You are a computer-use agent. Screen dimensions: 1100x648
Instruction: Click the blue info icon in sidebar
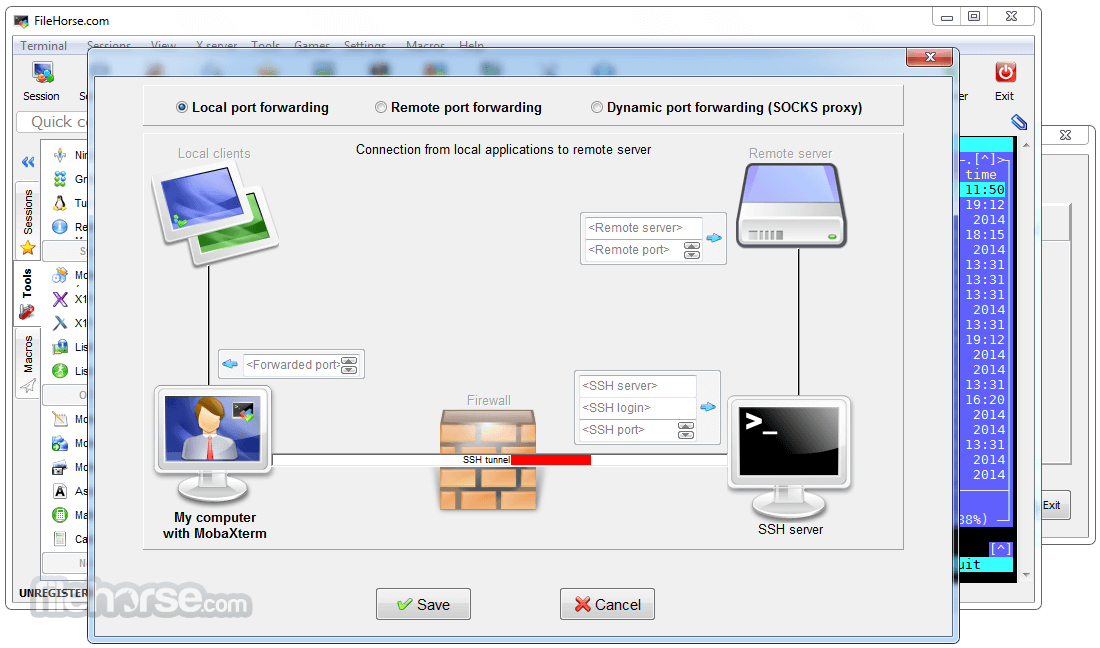60,227
